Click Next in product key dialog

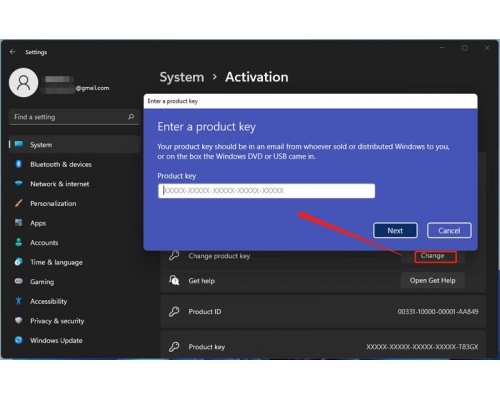click(x=395, y=230)
